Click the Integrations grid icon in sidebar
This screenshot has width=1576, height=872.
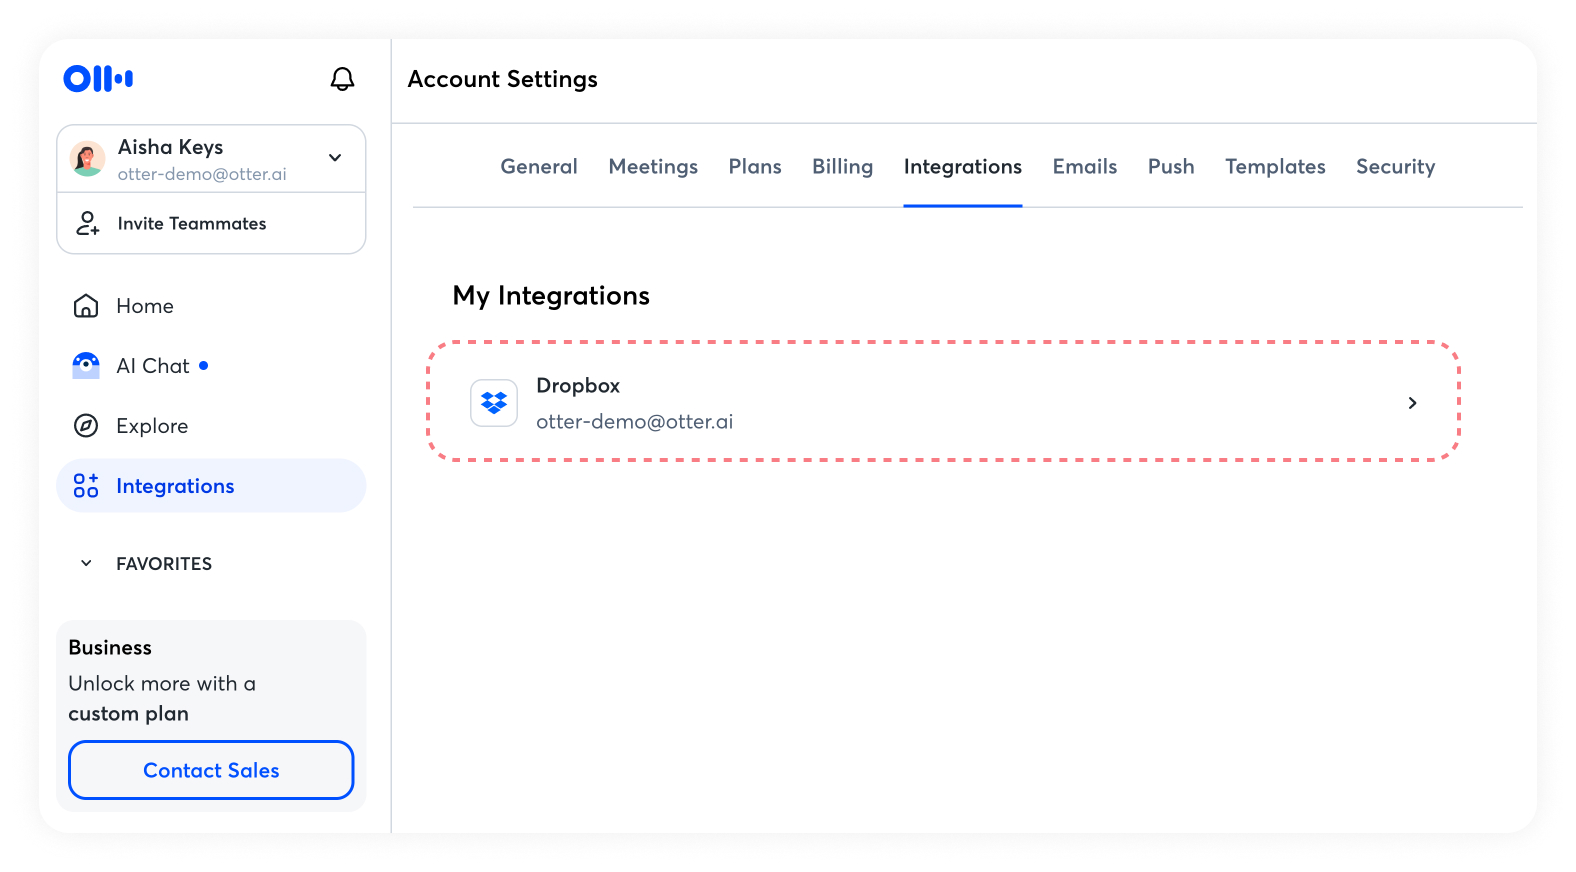[86, 486]
